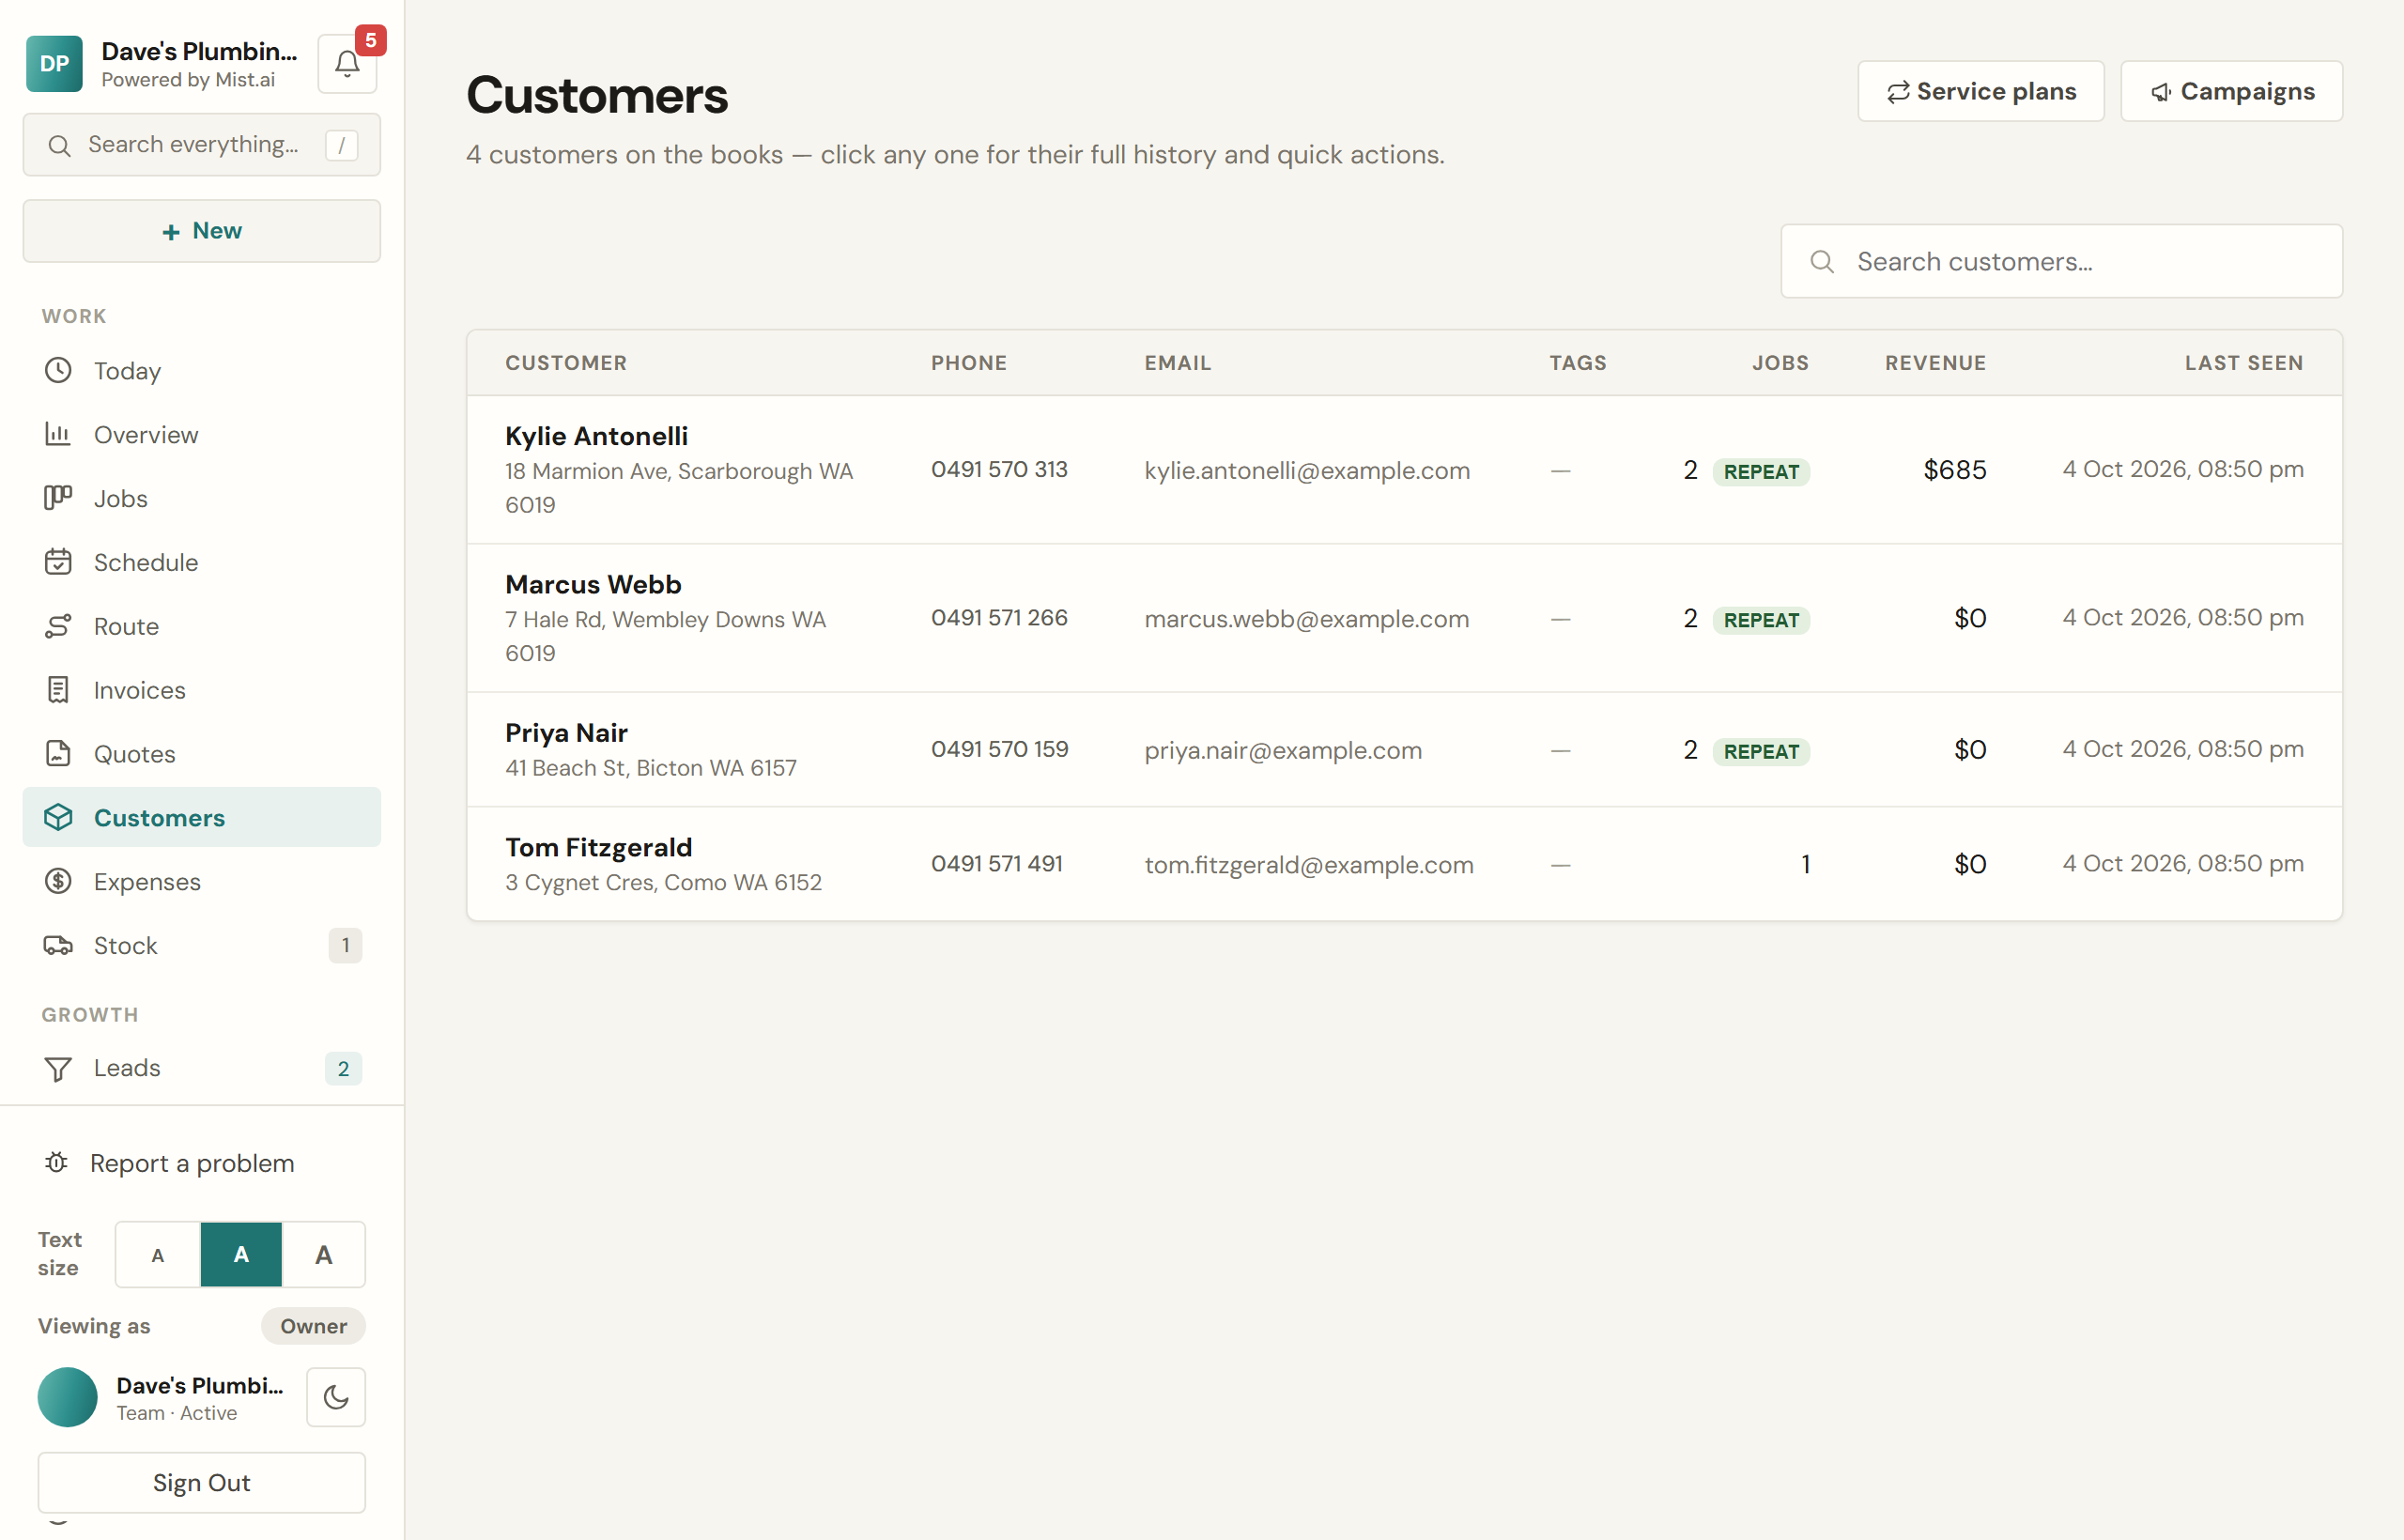Click the Leads funnel icon
2404x1540 pixels.
click(x=58, y=1069)
